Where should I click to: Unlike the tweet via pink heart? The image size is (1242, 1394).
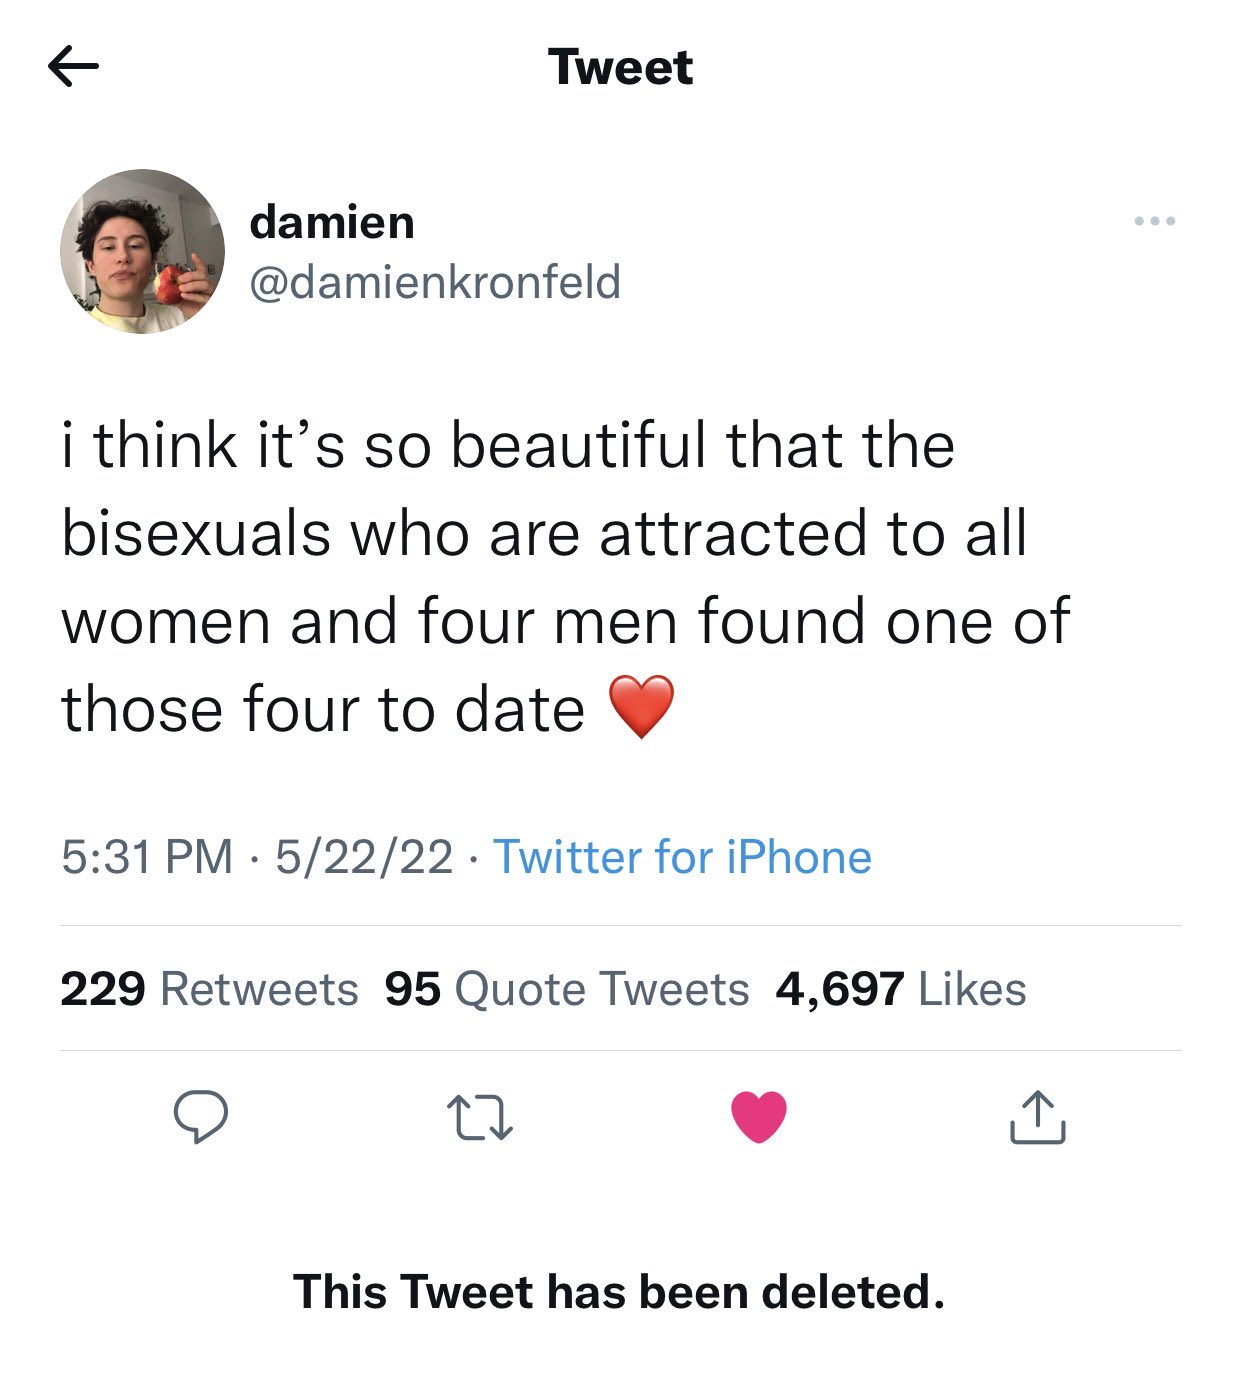pos(759,1117)
